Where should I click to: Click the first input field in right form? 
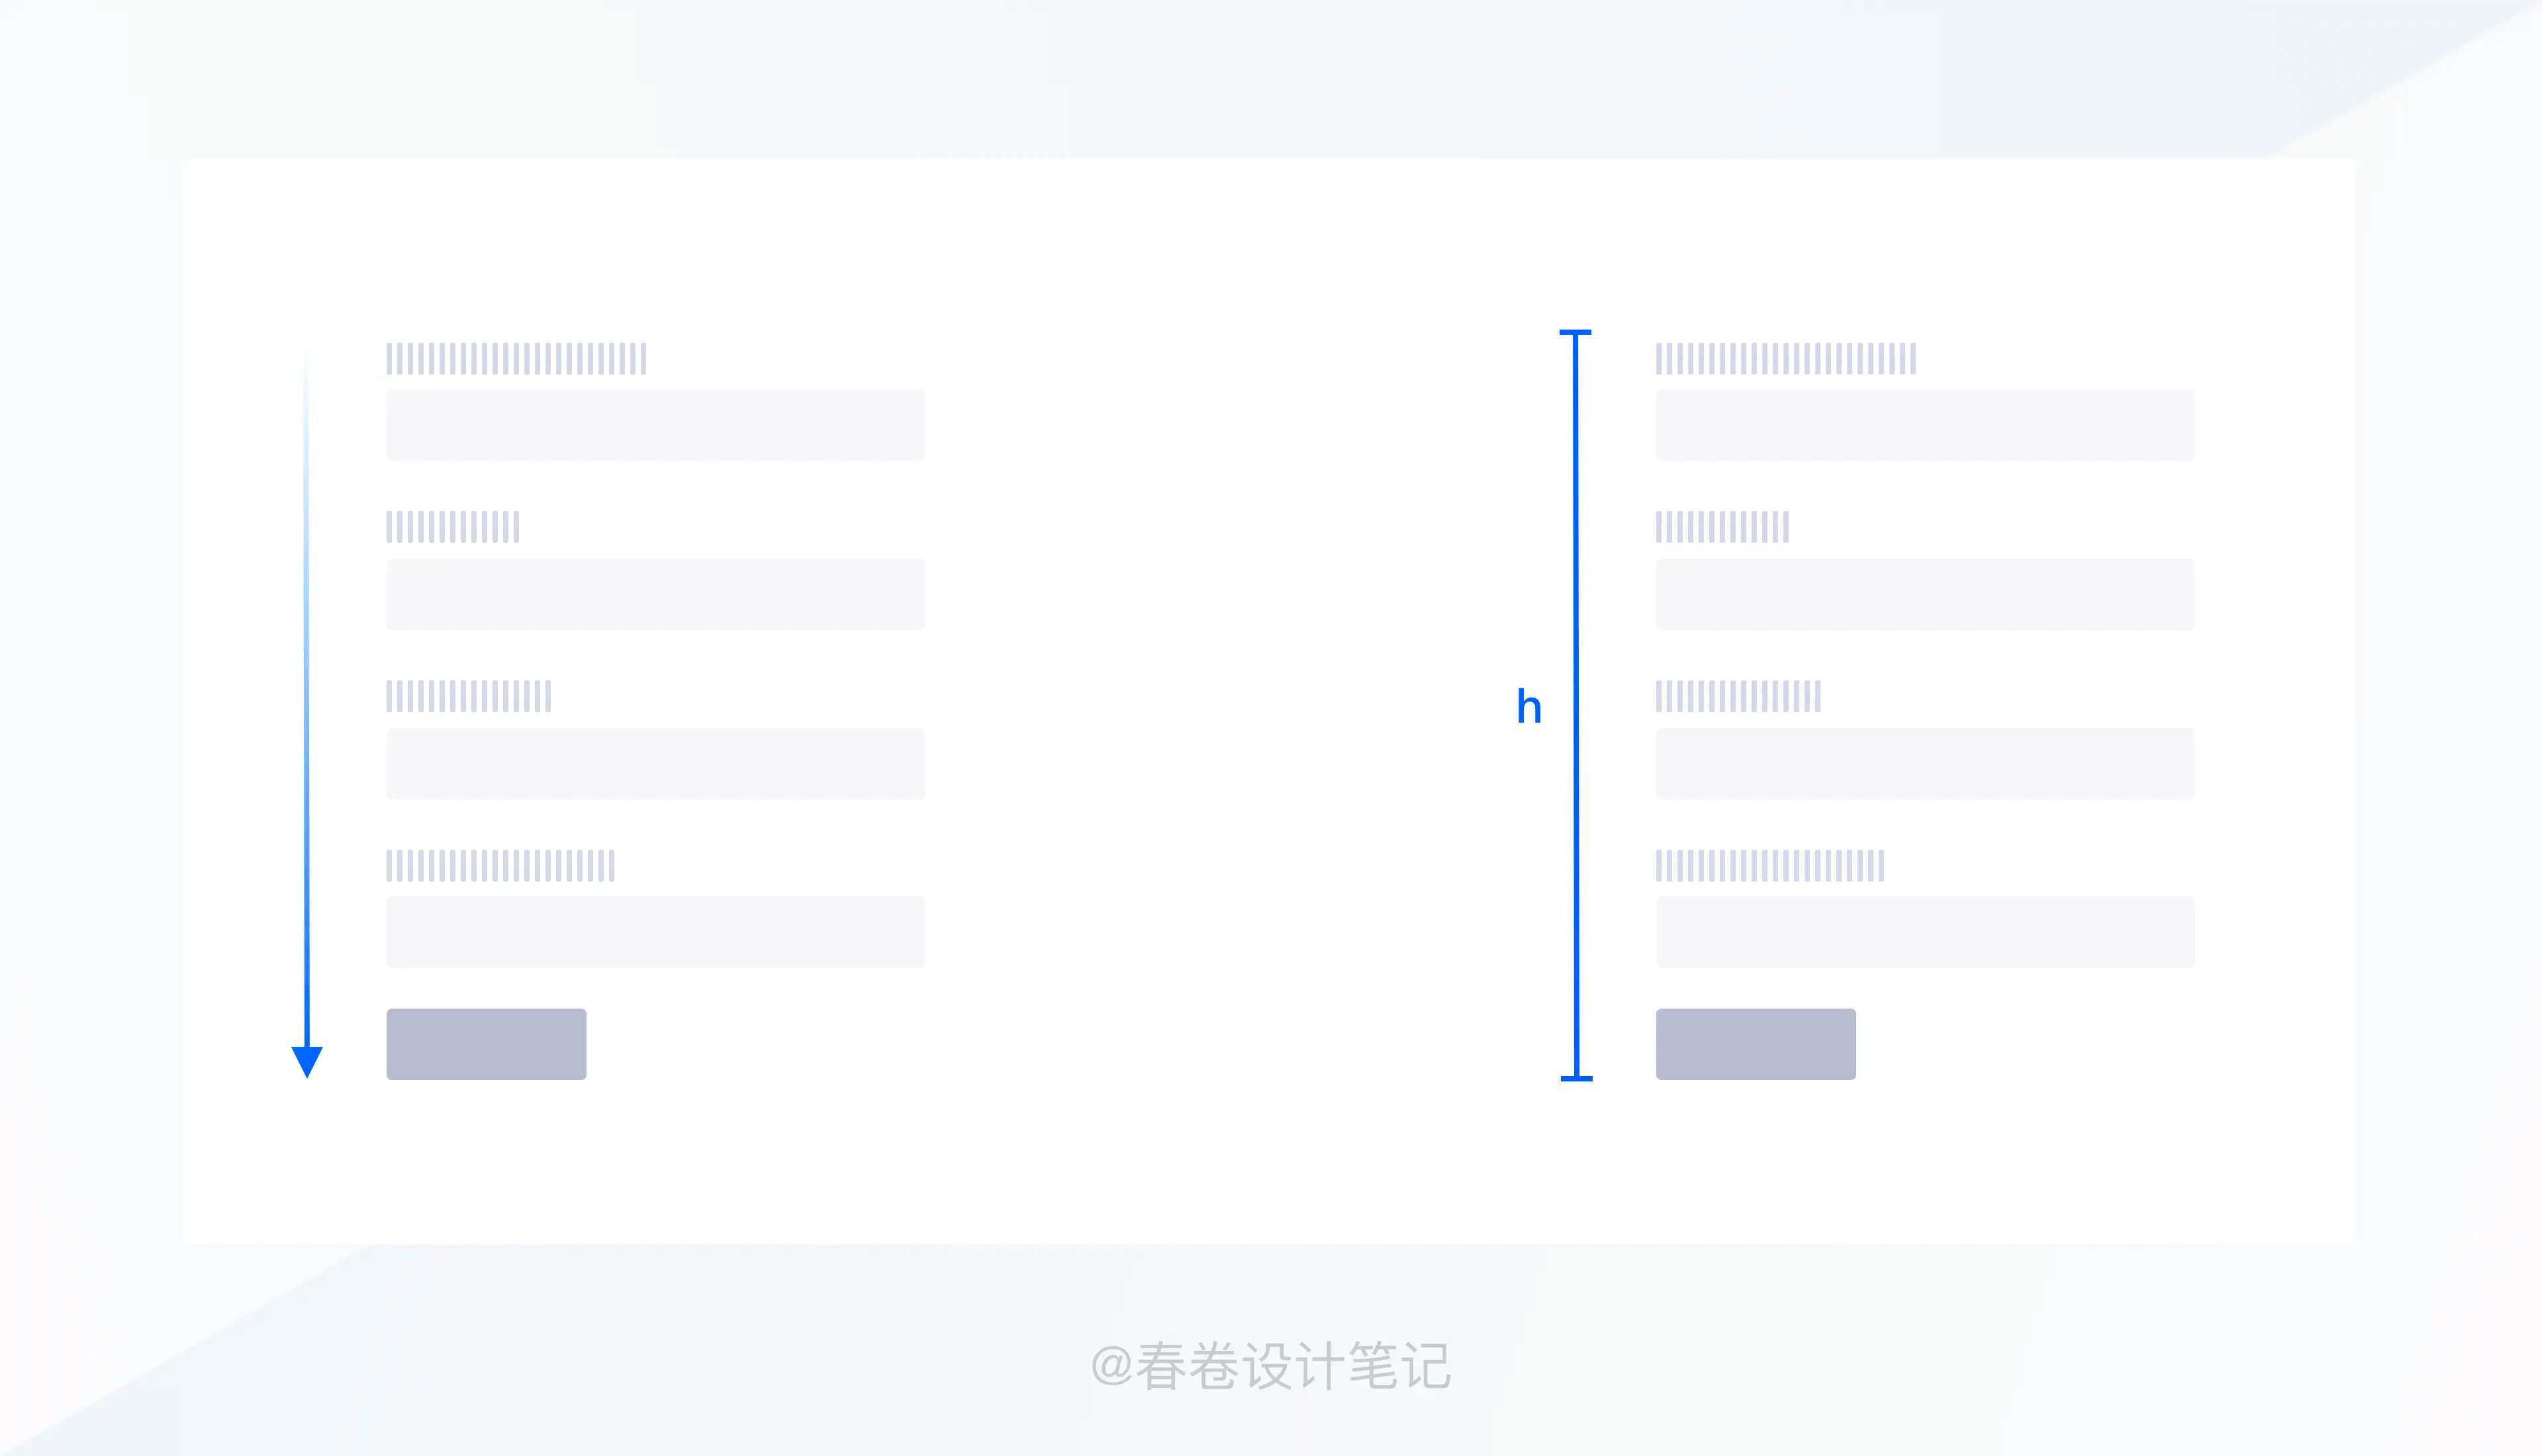1925,425
